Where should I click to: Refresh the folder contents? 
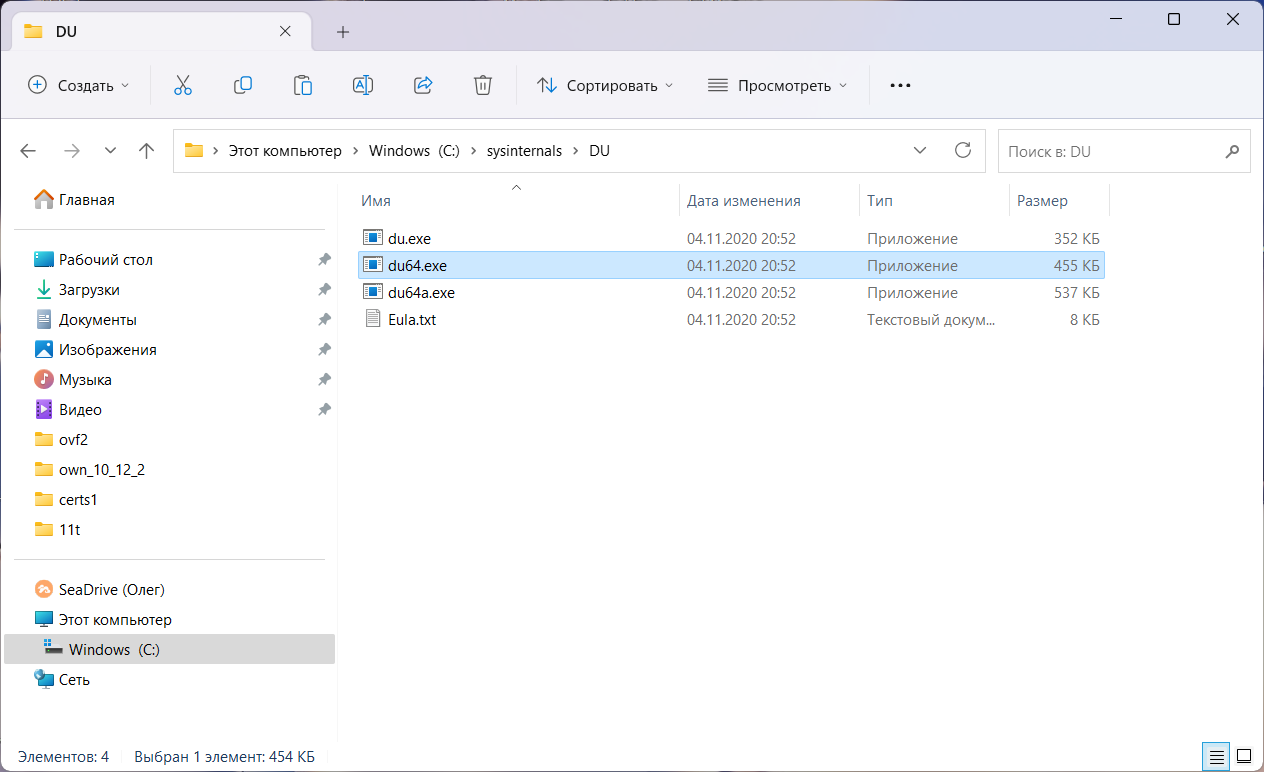click(x=963, y=150)
